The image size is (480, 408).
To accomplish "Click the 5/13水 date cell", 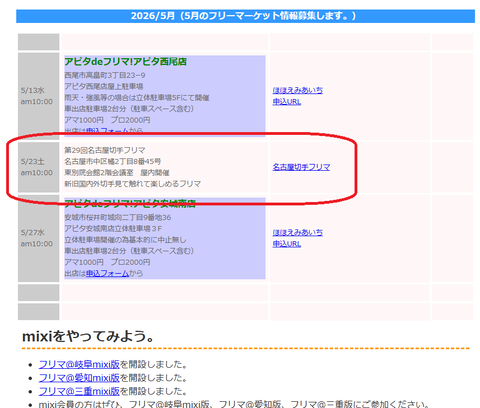I will click(39, 96).
